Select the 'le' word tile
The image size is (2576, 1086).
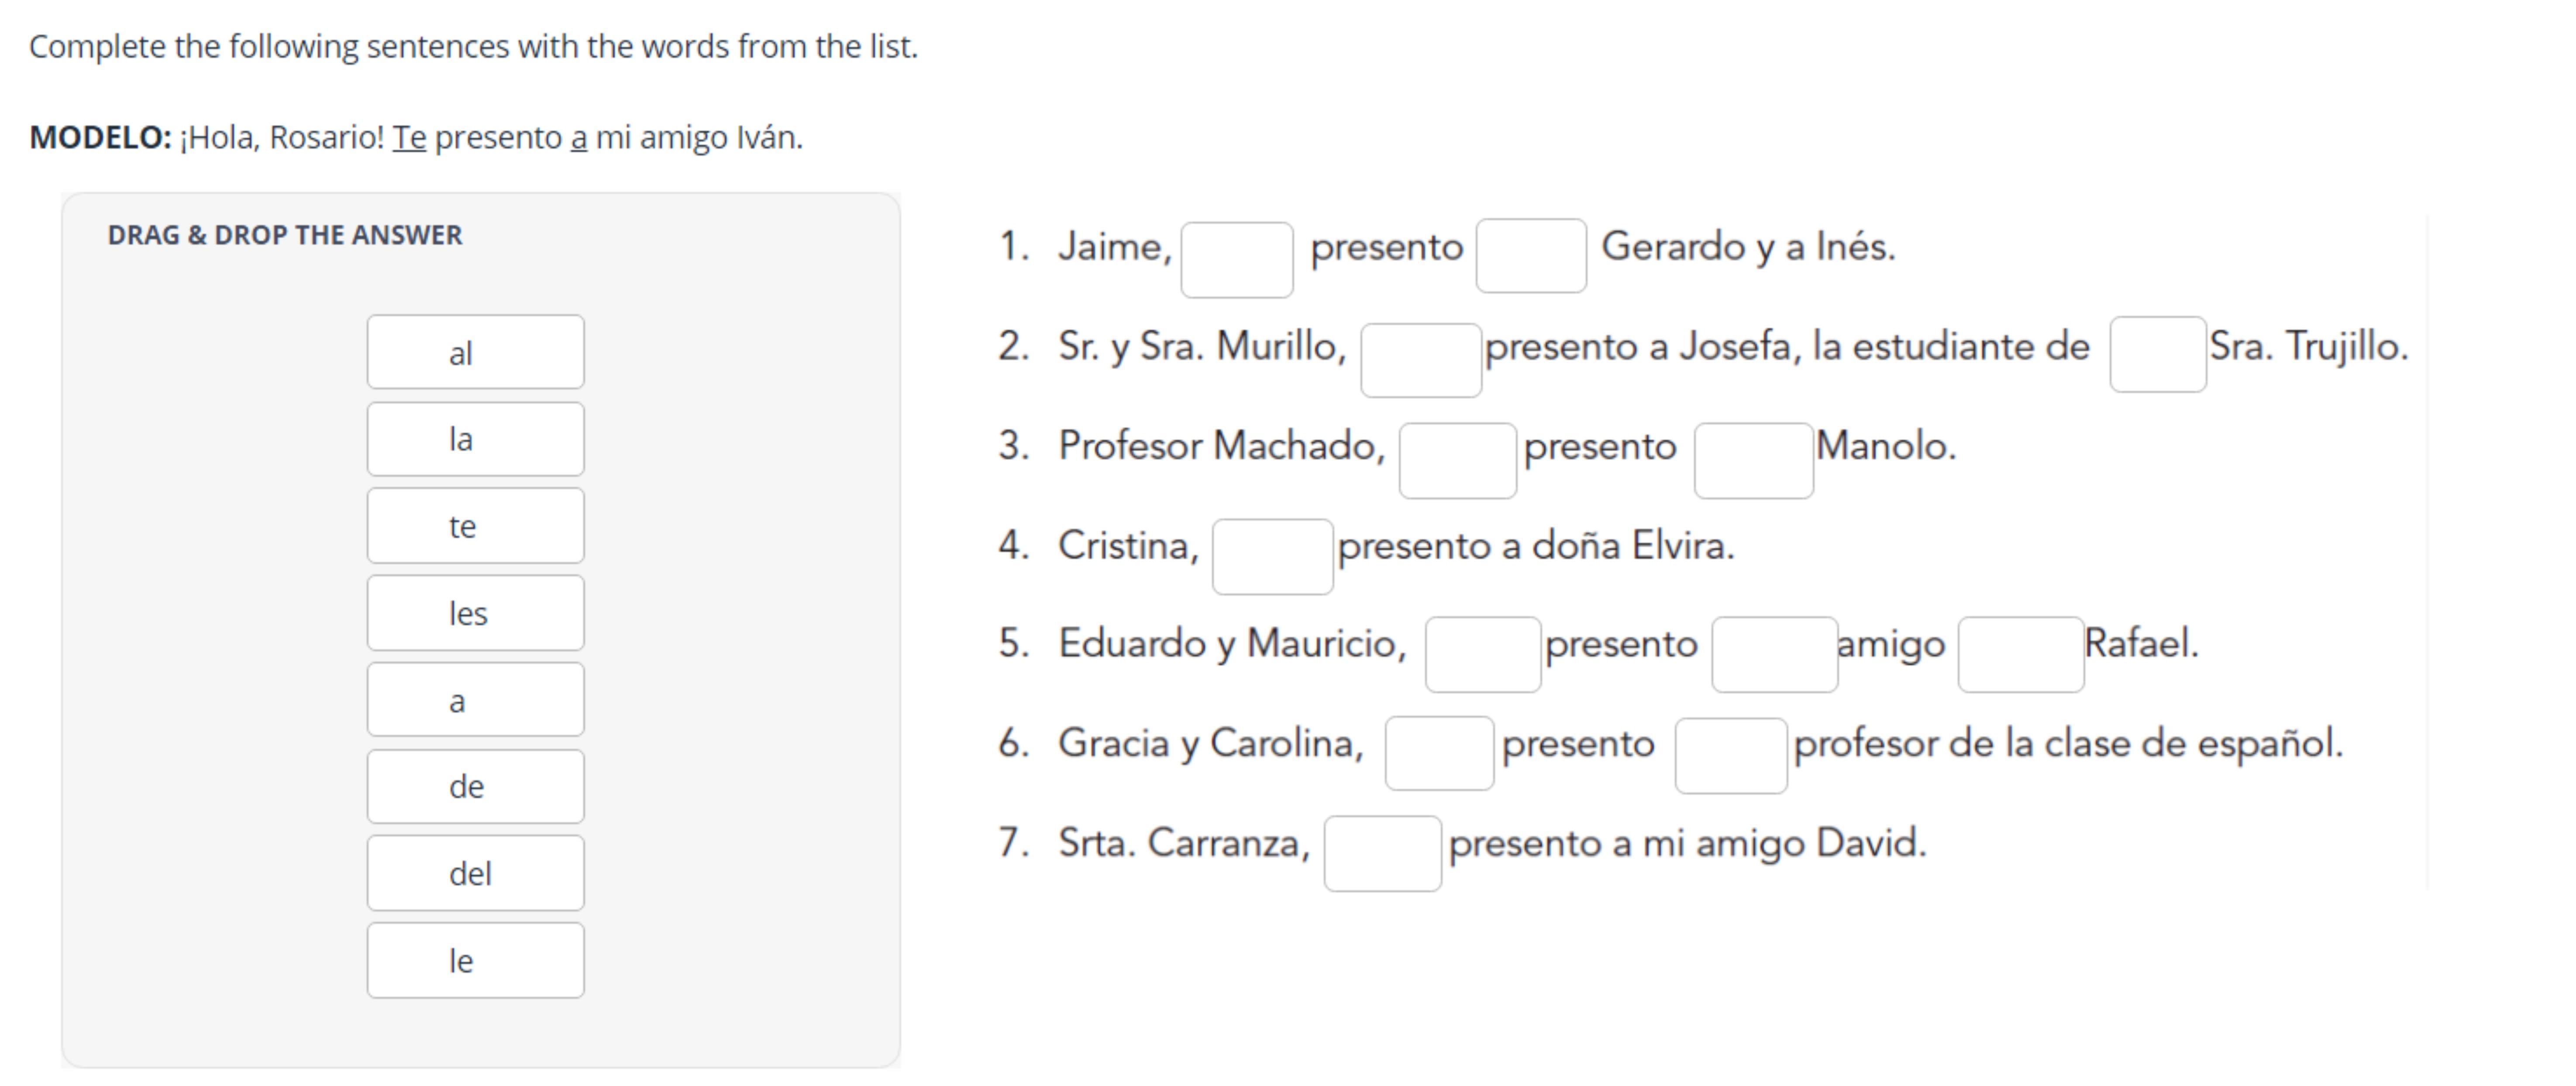click(475, 960)
